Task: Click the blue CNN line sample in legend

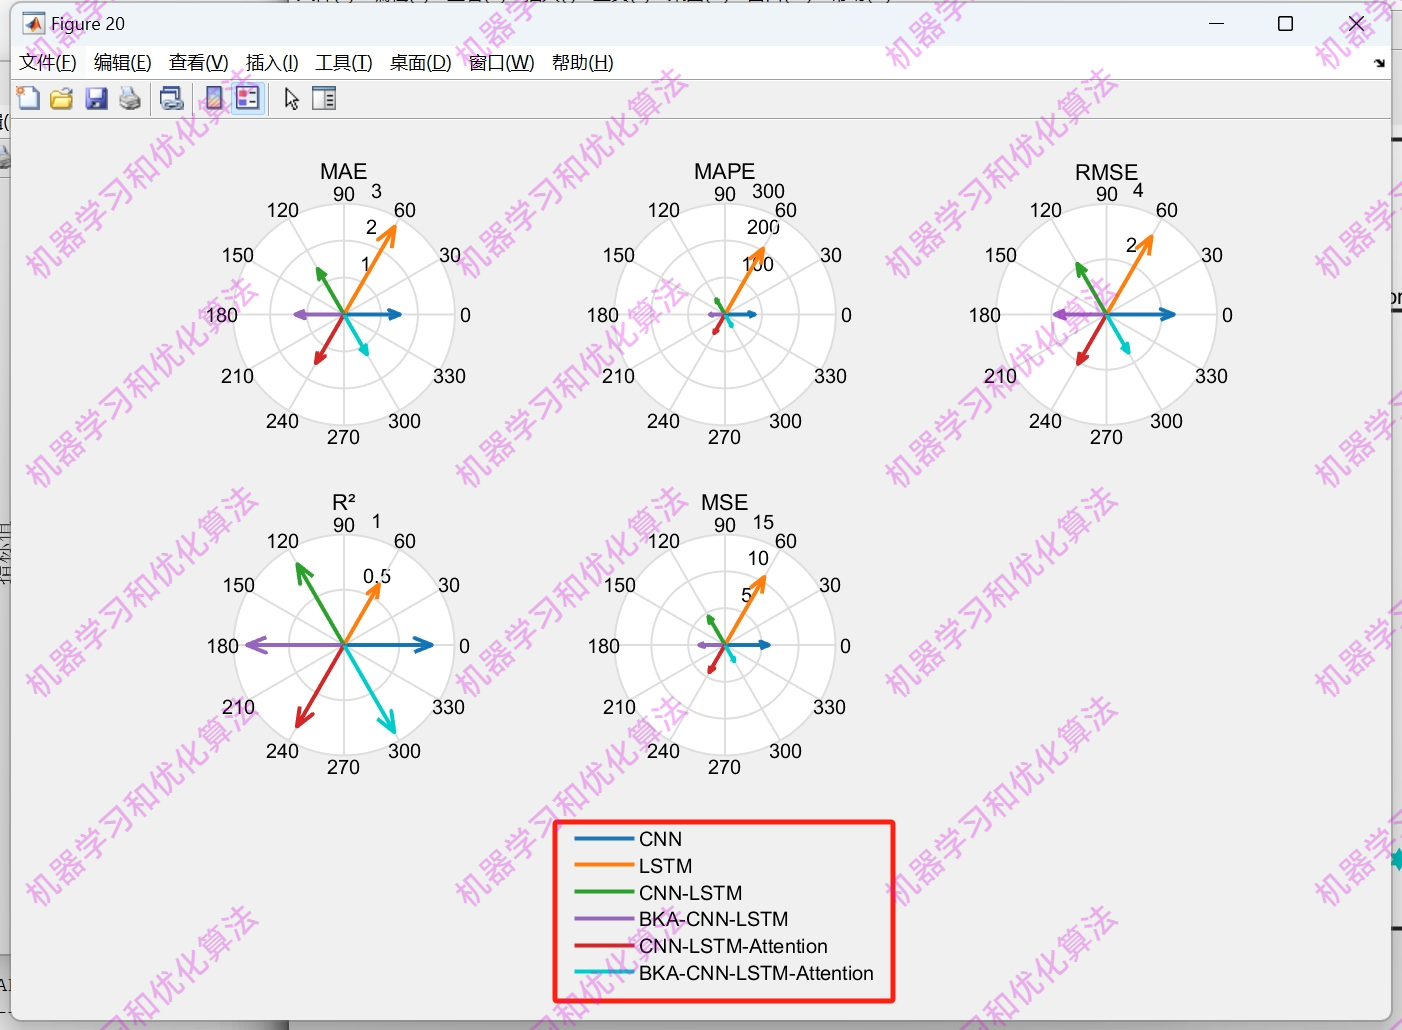Action: click(604, 839)
